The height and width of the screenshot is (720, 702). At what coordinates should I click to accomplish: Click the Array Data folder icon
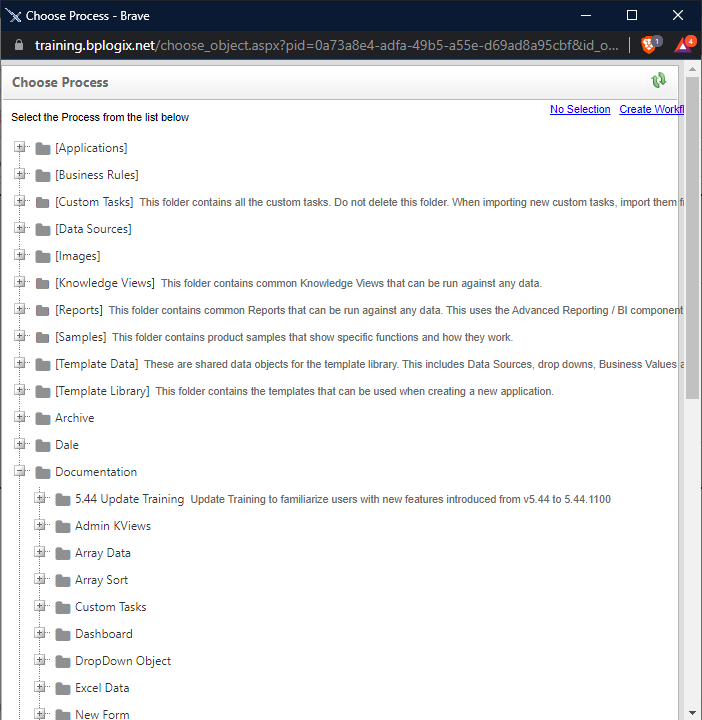coord(63,553)
